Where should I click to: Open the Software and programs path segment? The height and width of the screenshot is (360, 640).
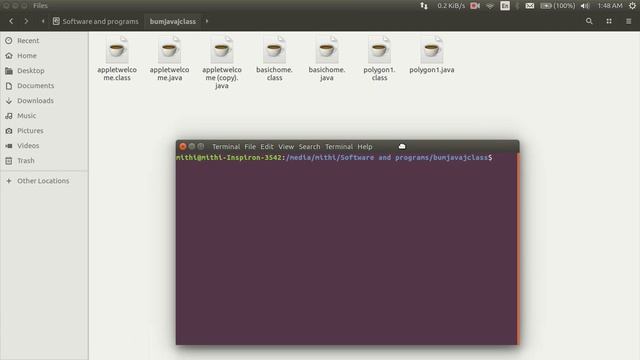[96, 21]
